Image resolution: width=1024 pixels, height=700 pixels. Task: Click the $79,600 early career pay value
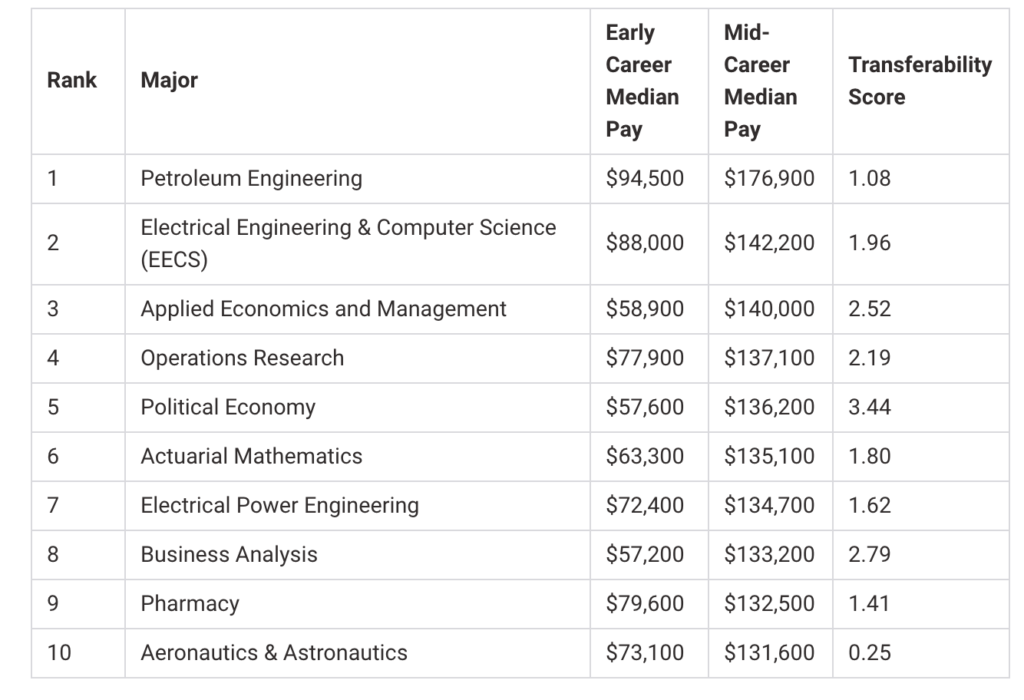point(645,604)
